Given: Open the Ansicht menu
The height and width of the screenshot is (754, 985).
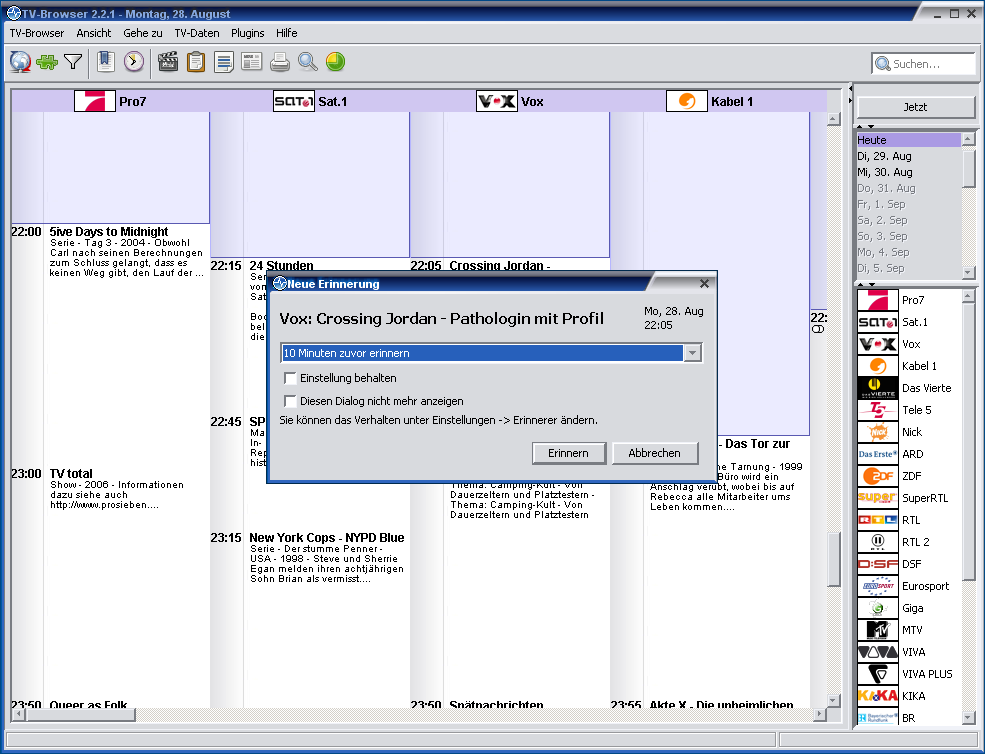Looking at the screenshot, I should [94, 33].
